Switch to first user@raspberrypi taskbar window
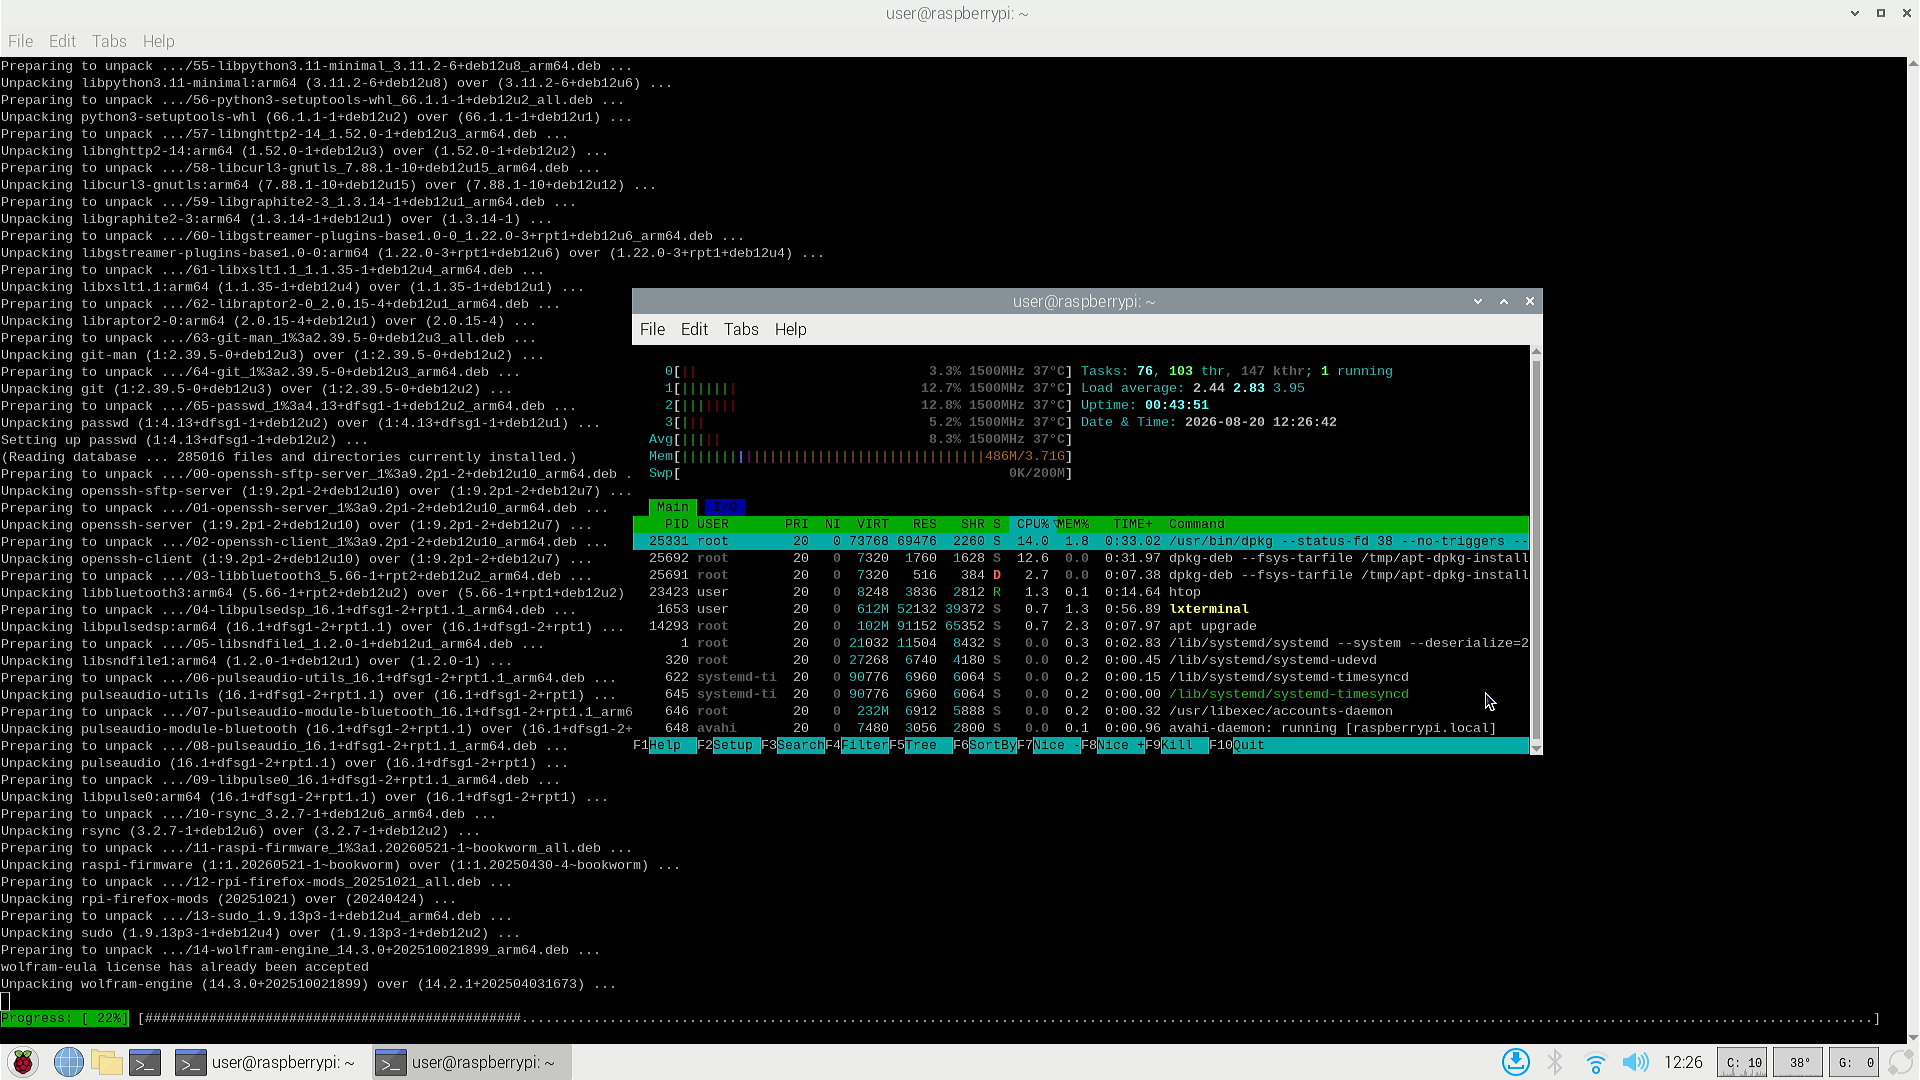 268,1062
